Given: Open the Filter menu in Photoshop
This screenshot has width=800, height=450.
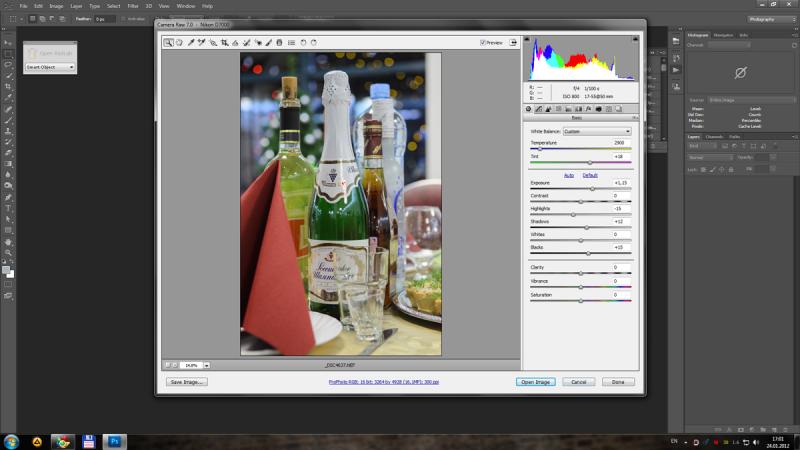Looking at the screenshot, I should 133,6.
